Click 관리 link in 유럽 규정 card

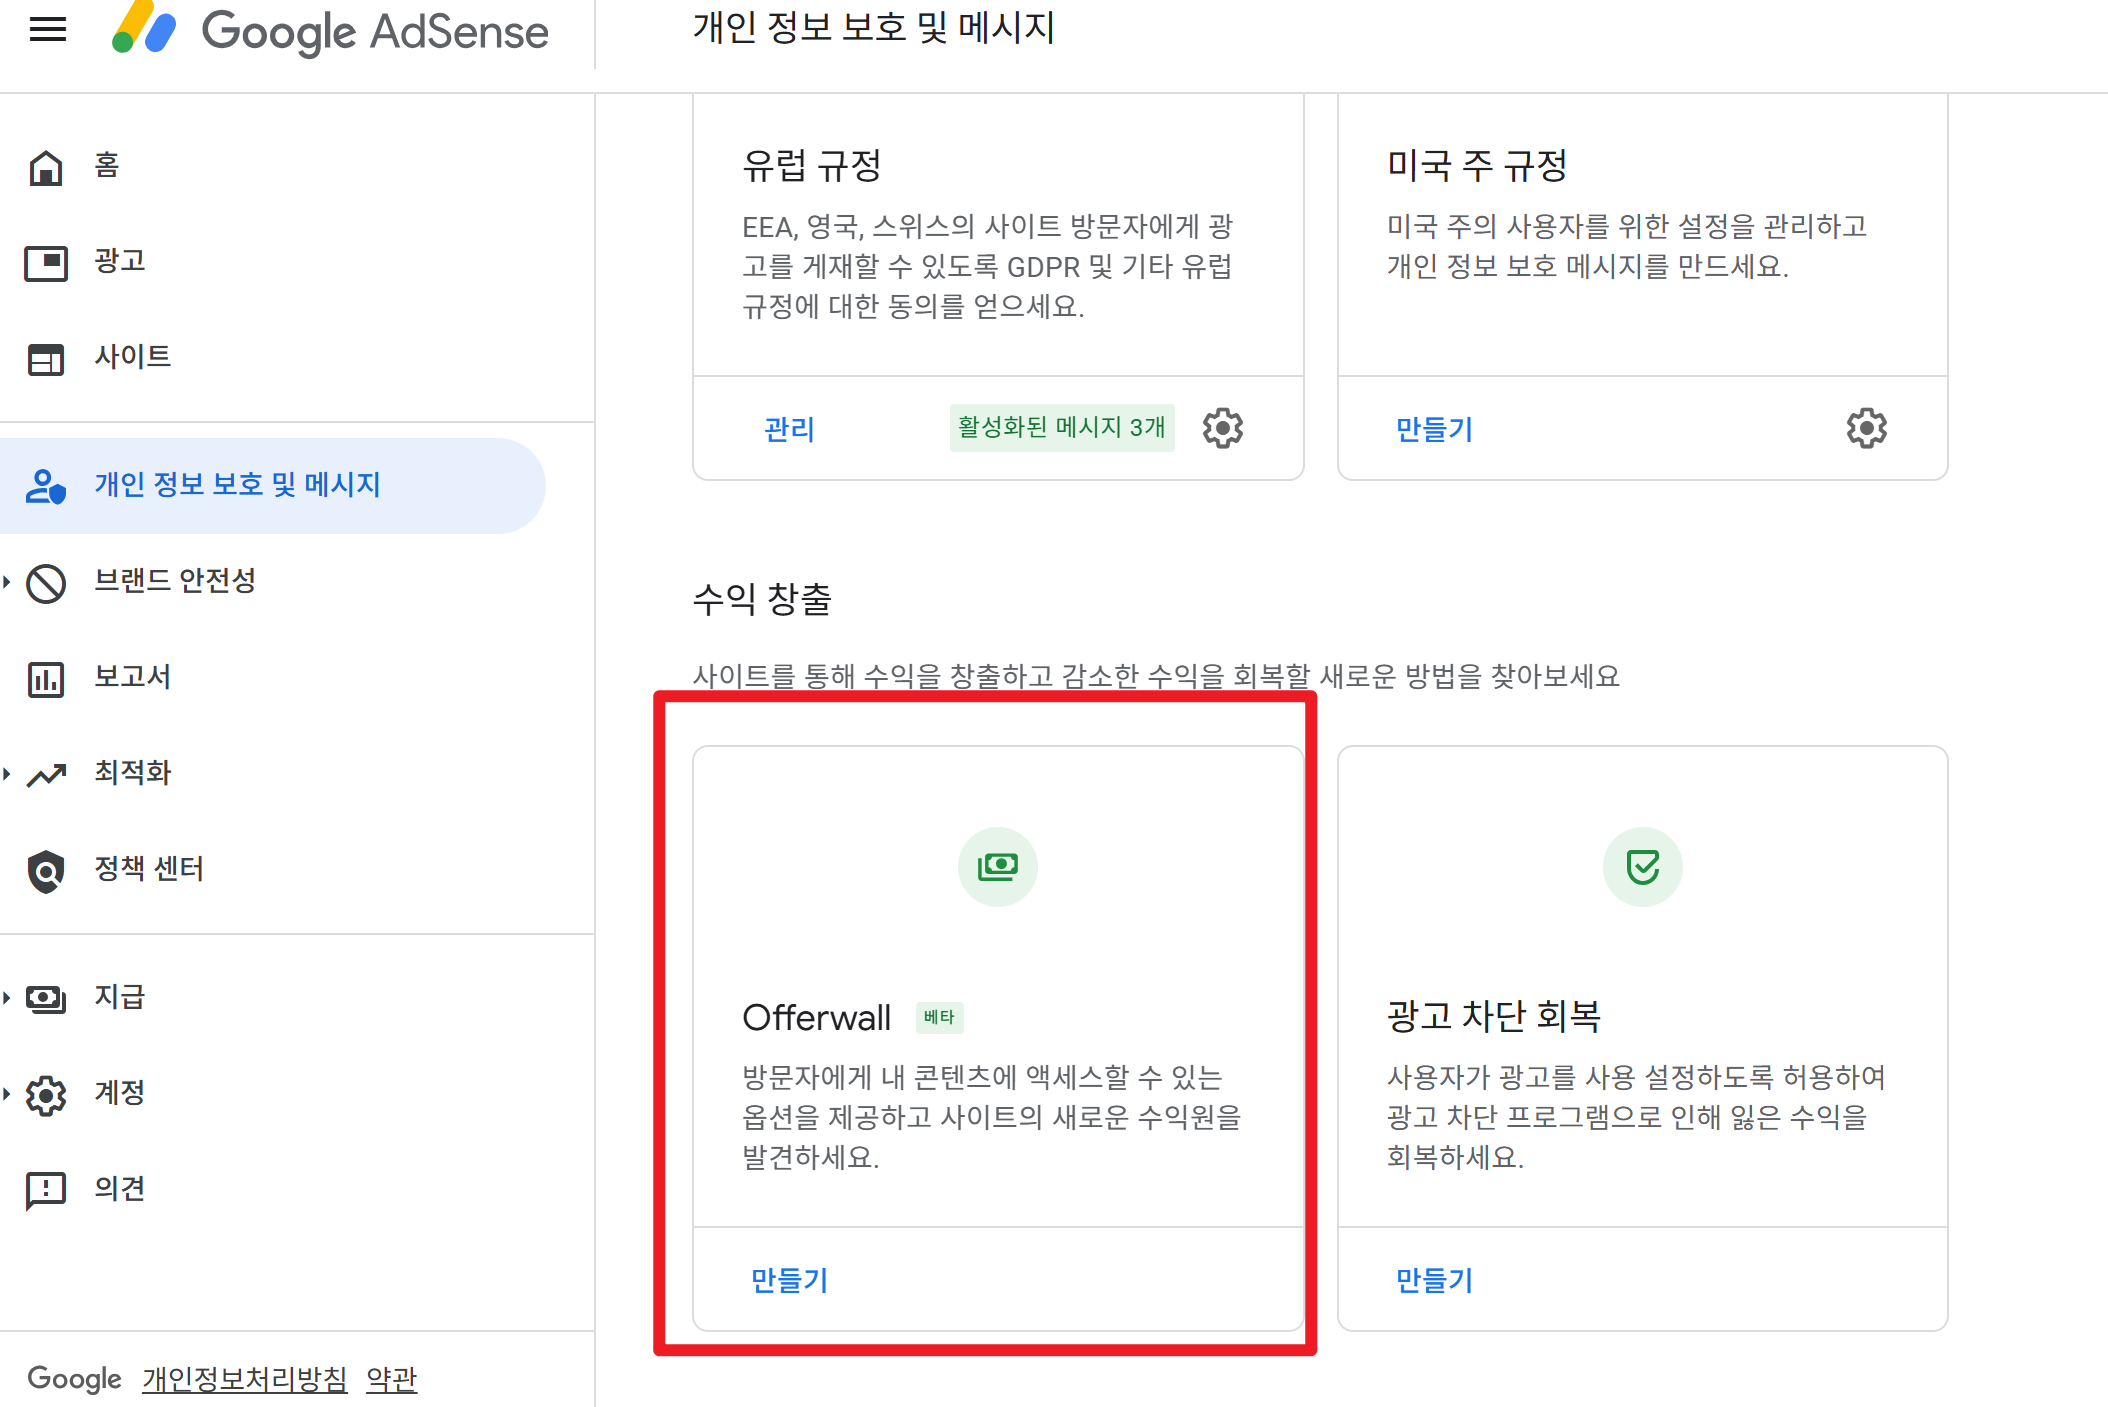(x=789, y=429)
